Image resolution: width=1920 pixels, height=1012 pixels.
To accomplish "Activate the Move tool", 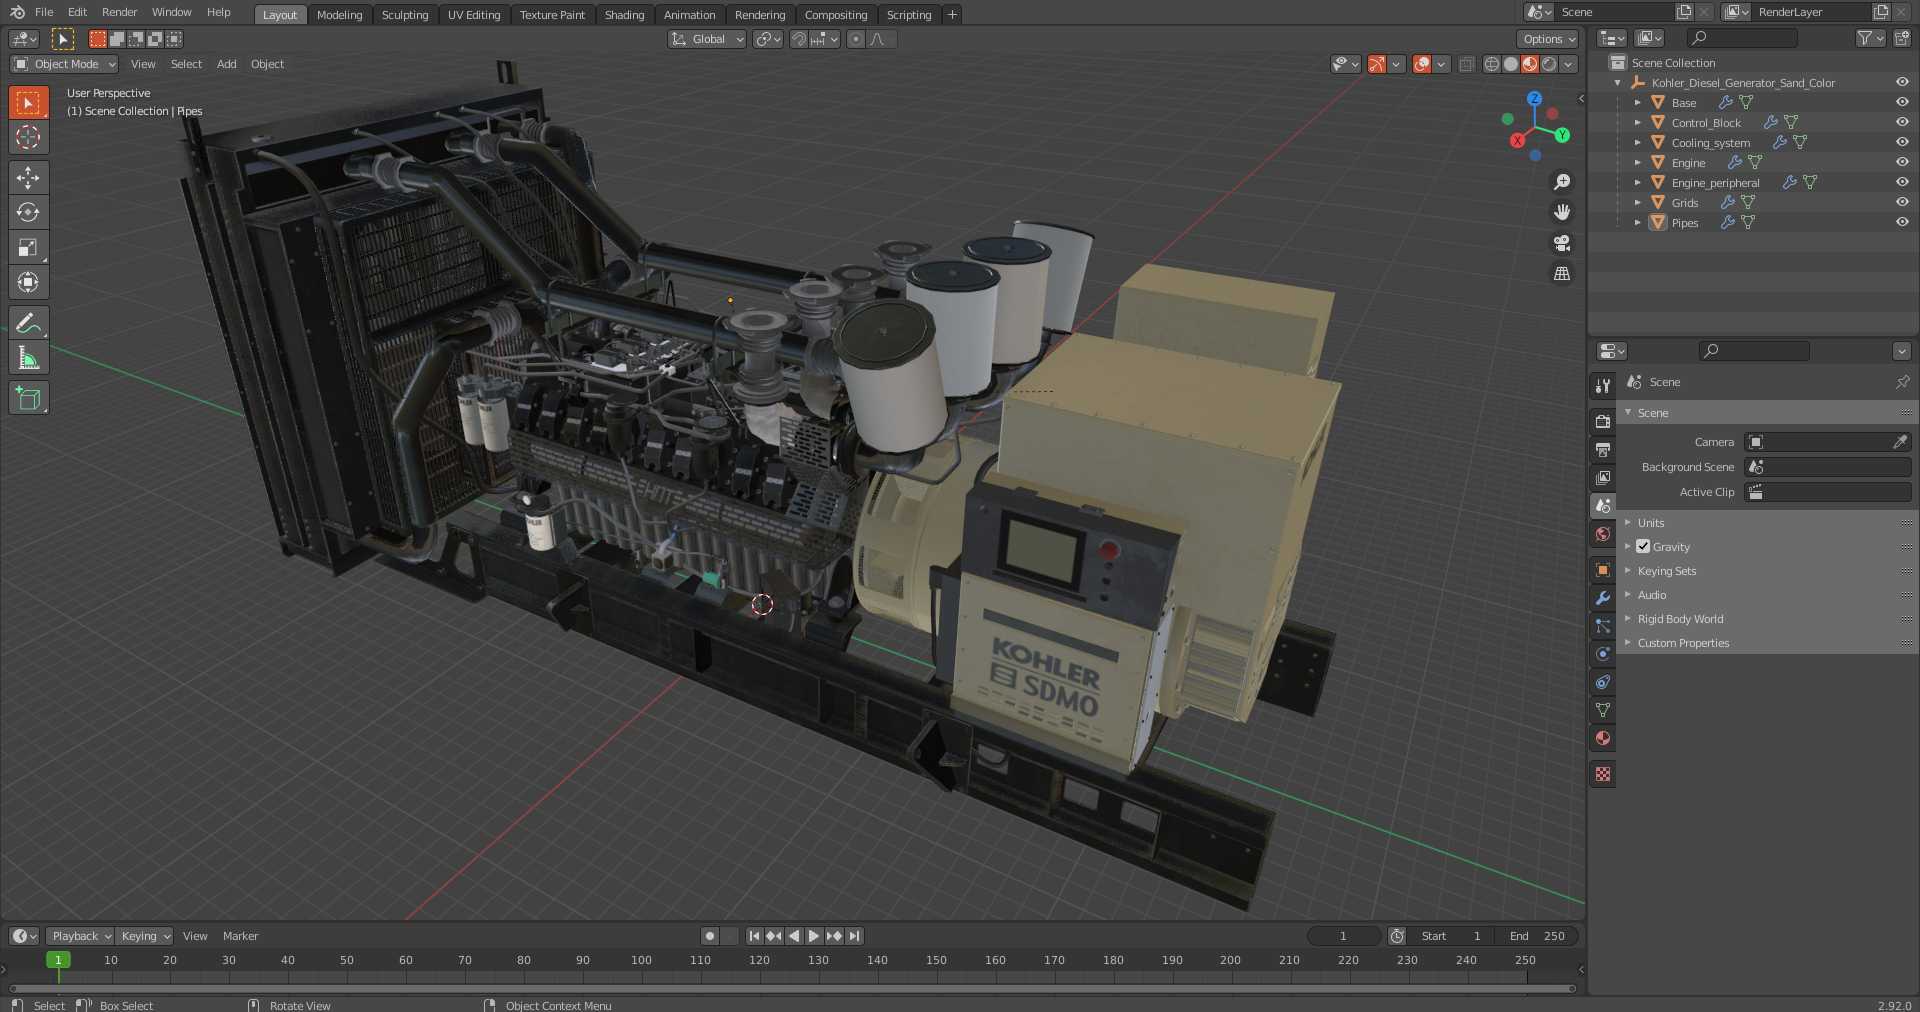I will tap(28, 177).
